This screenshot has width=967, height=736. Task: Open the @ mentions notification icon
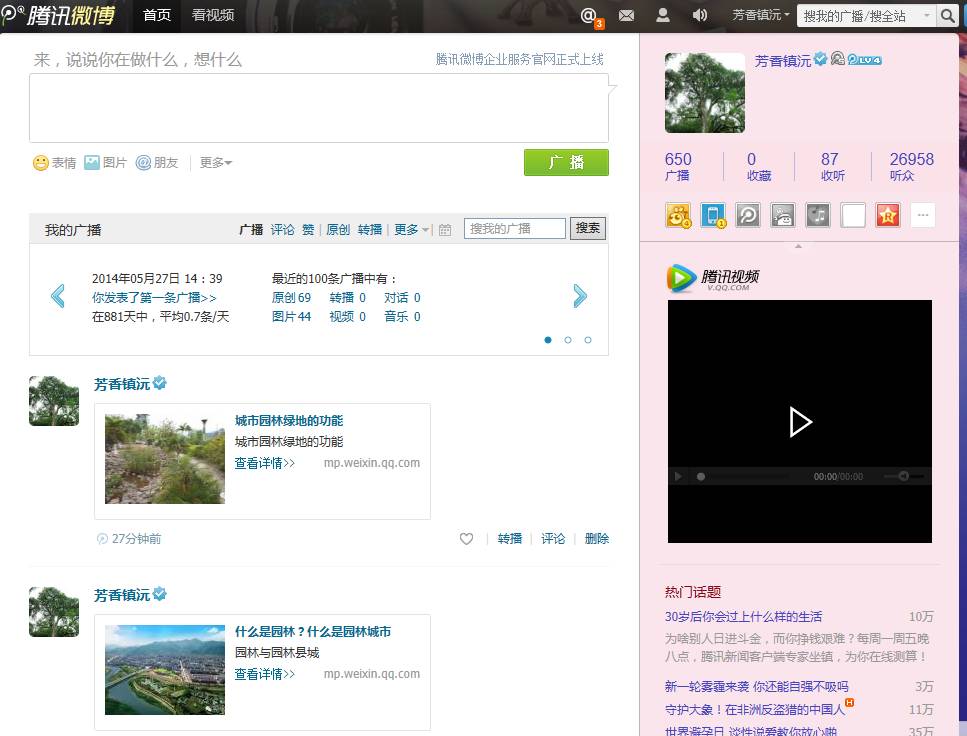pos(591,15)
